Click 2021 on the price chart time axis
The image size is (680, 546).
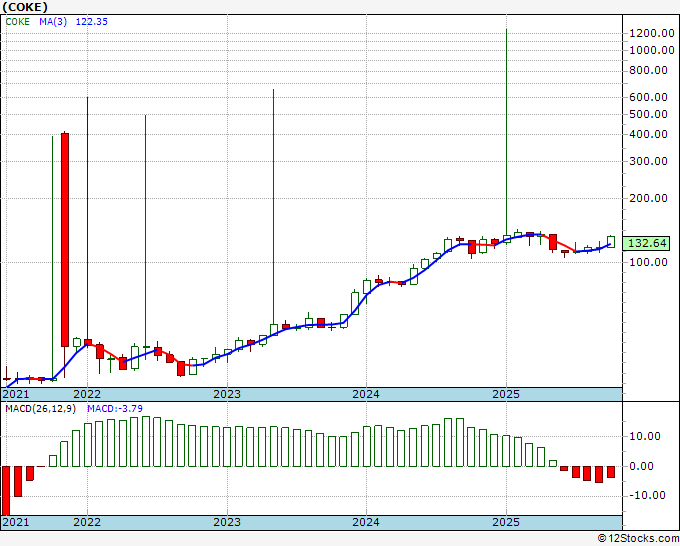pyautogui.click(x=16, y=394)
